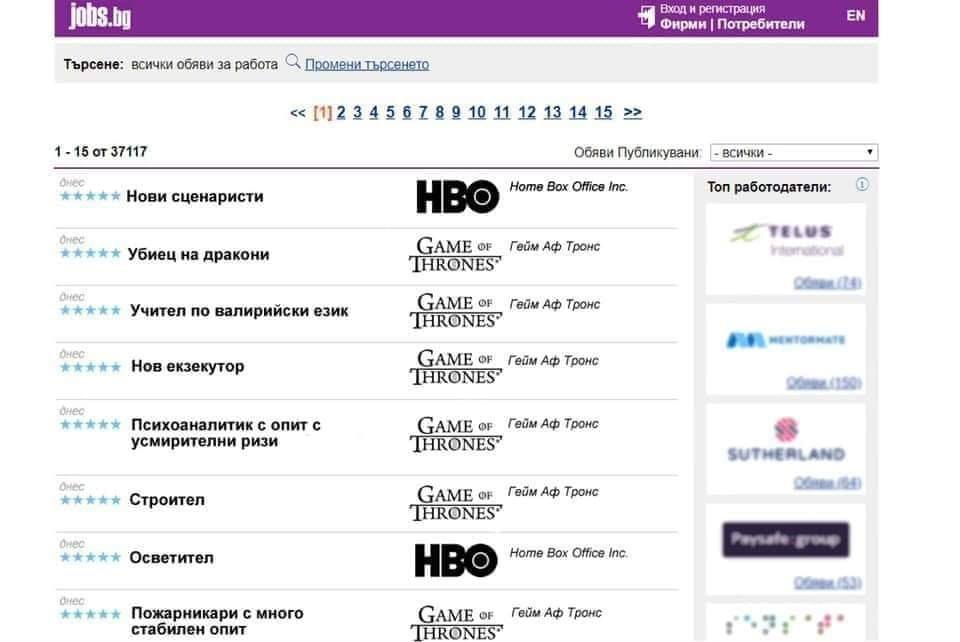Click the Промени търсенето link
The width and height of the screenshot is (960, 642).
[367, 64]
